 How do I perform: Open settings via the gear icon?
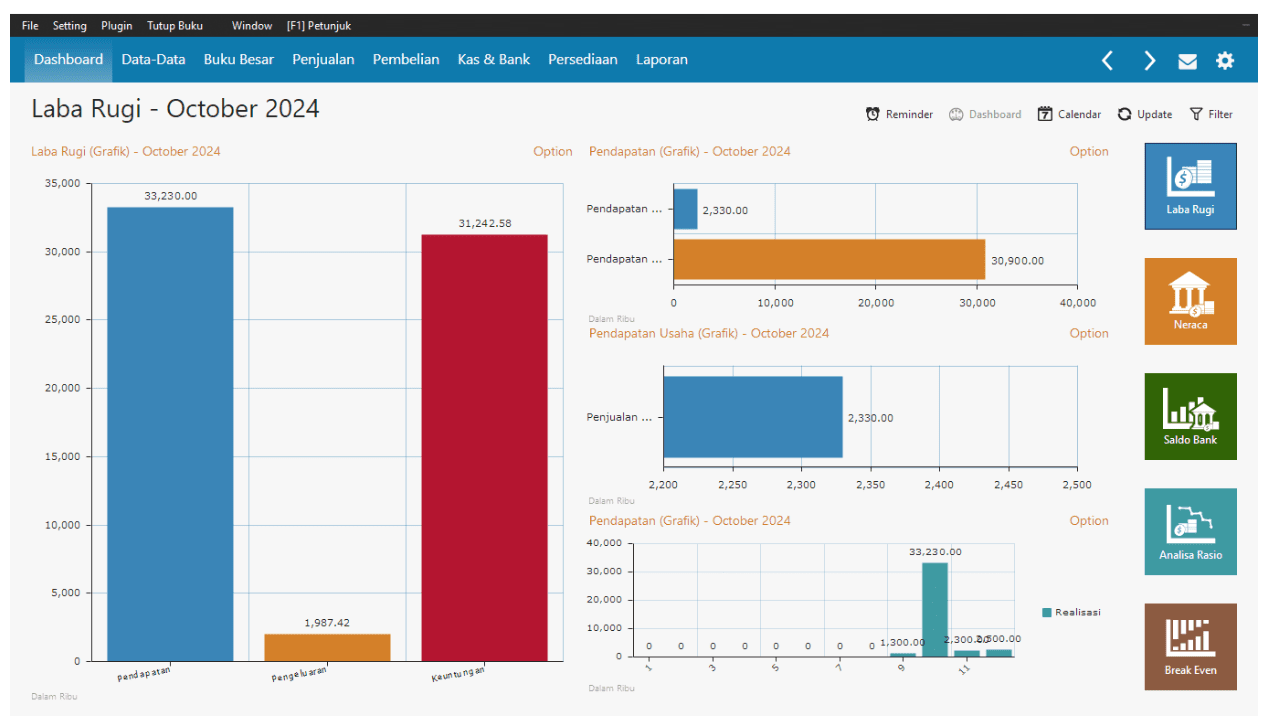click(1225, 61)
